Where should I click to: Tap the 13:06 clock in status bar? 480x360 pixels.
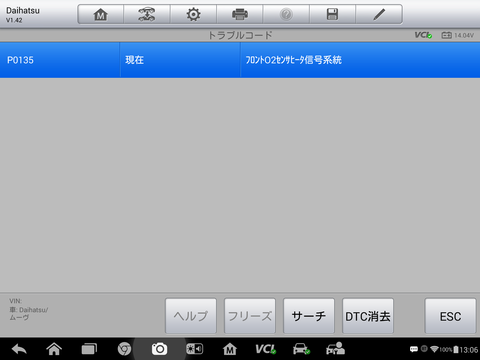(469, 350)
